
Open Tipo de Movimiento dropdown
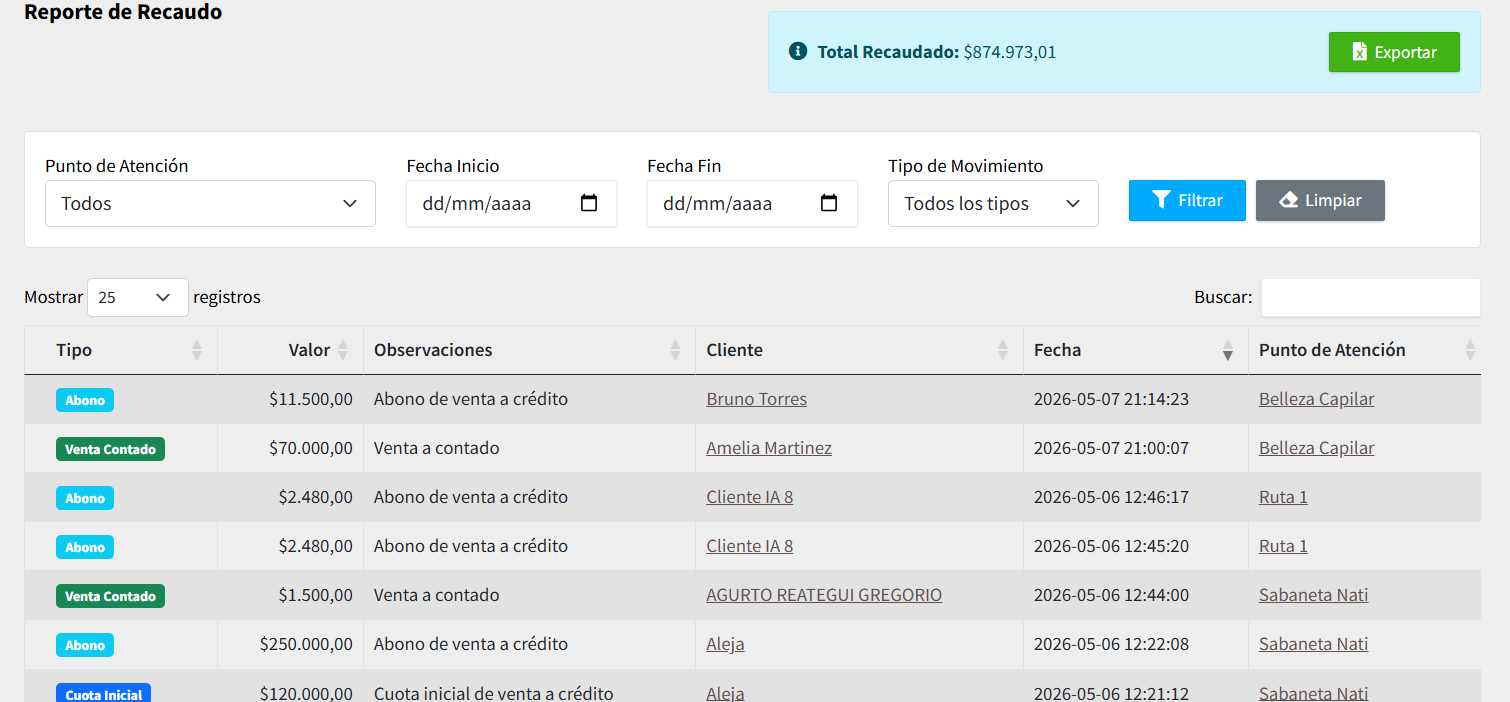(x=993, y=203)
